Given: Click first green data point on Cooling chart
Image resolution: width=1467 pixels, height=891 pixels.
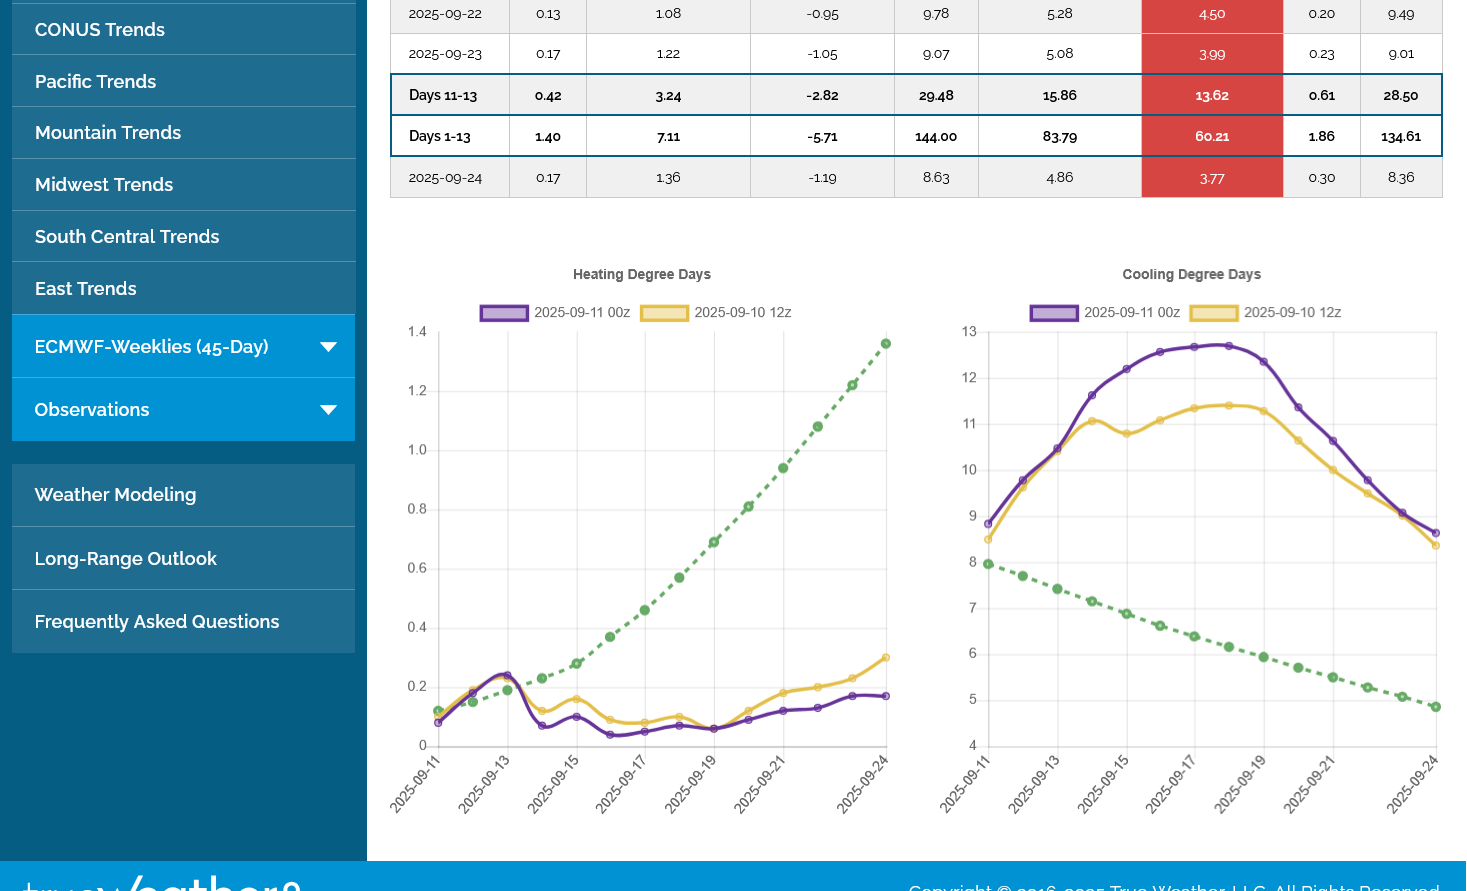Looking at the screenshot, I should [x=988, y=564].
